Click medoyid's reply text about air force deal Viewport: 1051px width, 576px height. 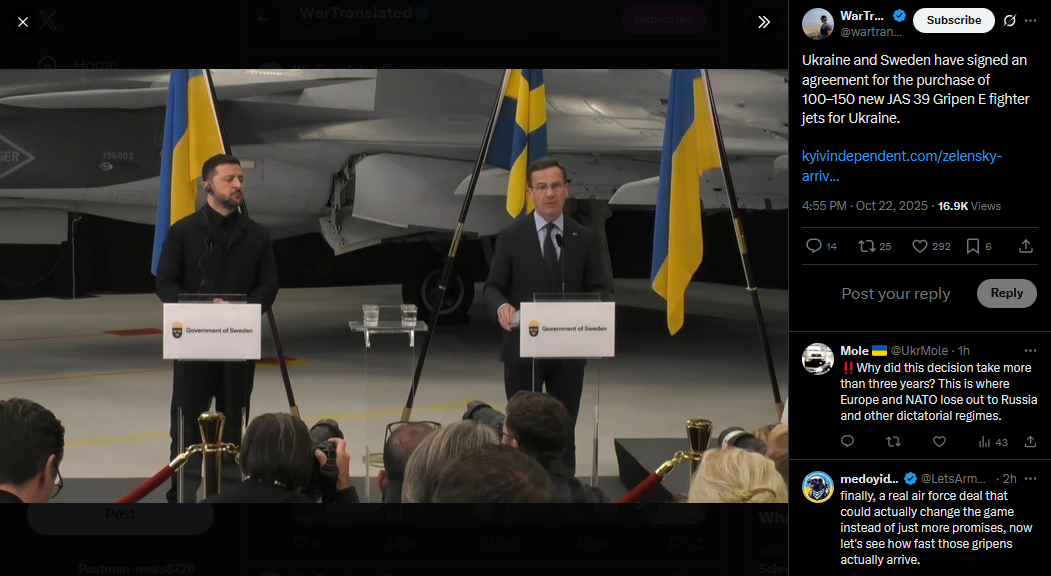click(x=936, y=528)
